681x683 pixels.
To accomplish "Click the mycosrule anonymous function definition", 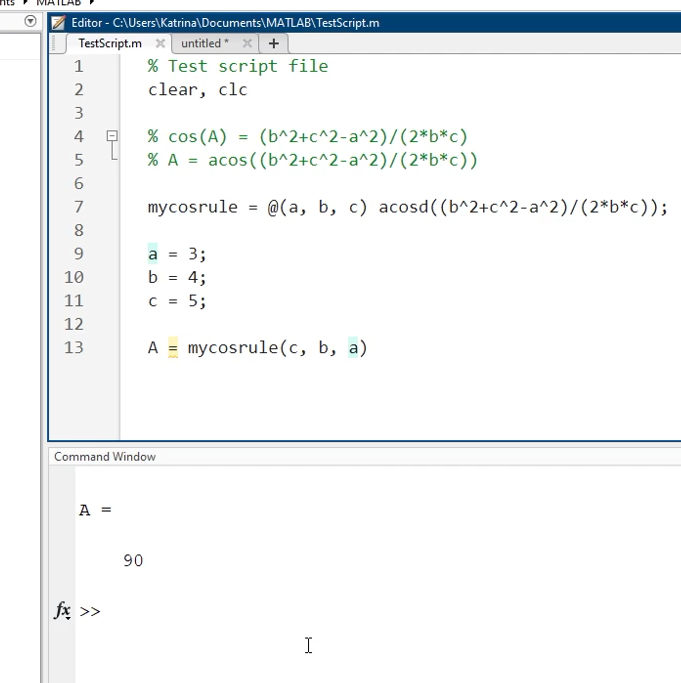I will 408,207.
